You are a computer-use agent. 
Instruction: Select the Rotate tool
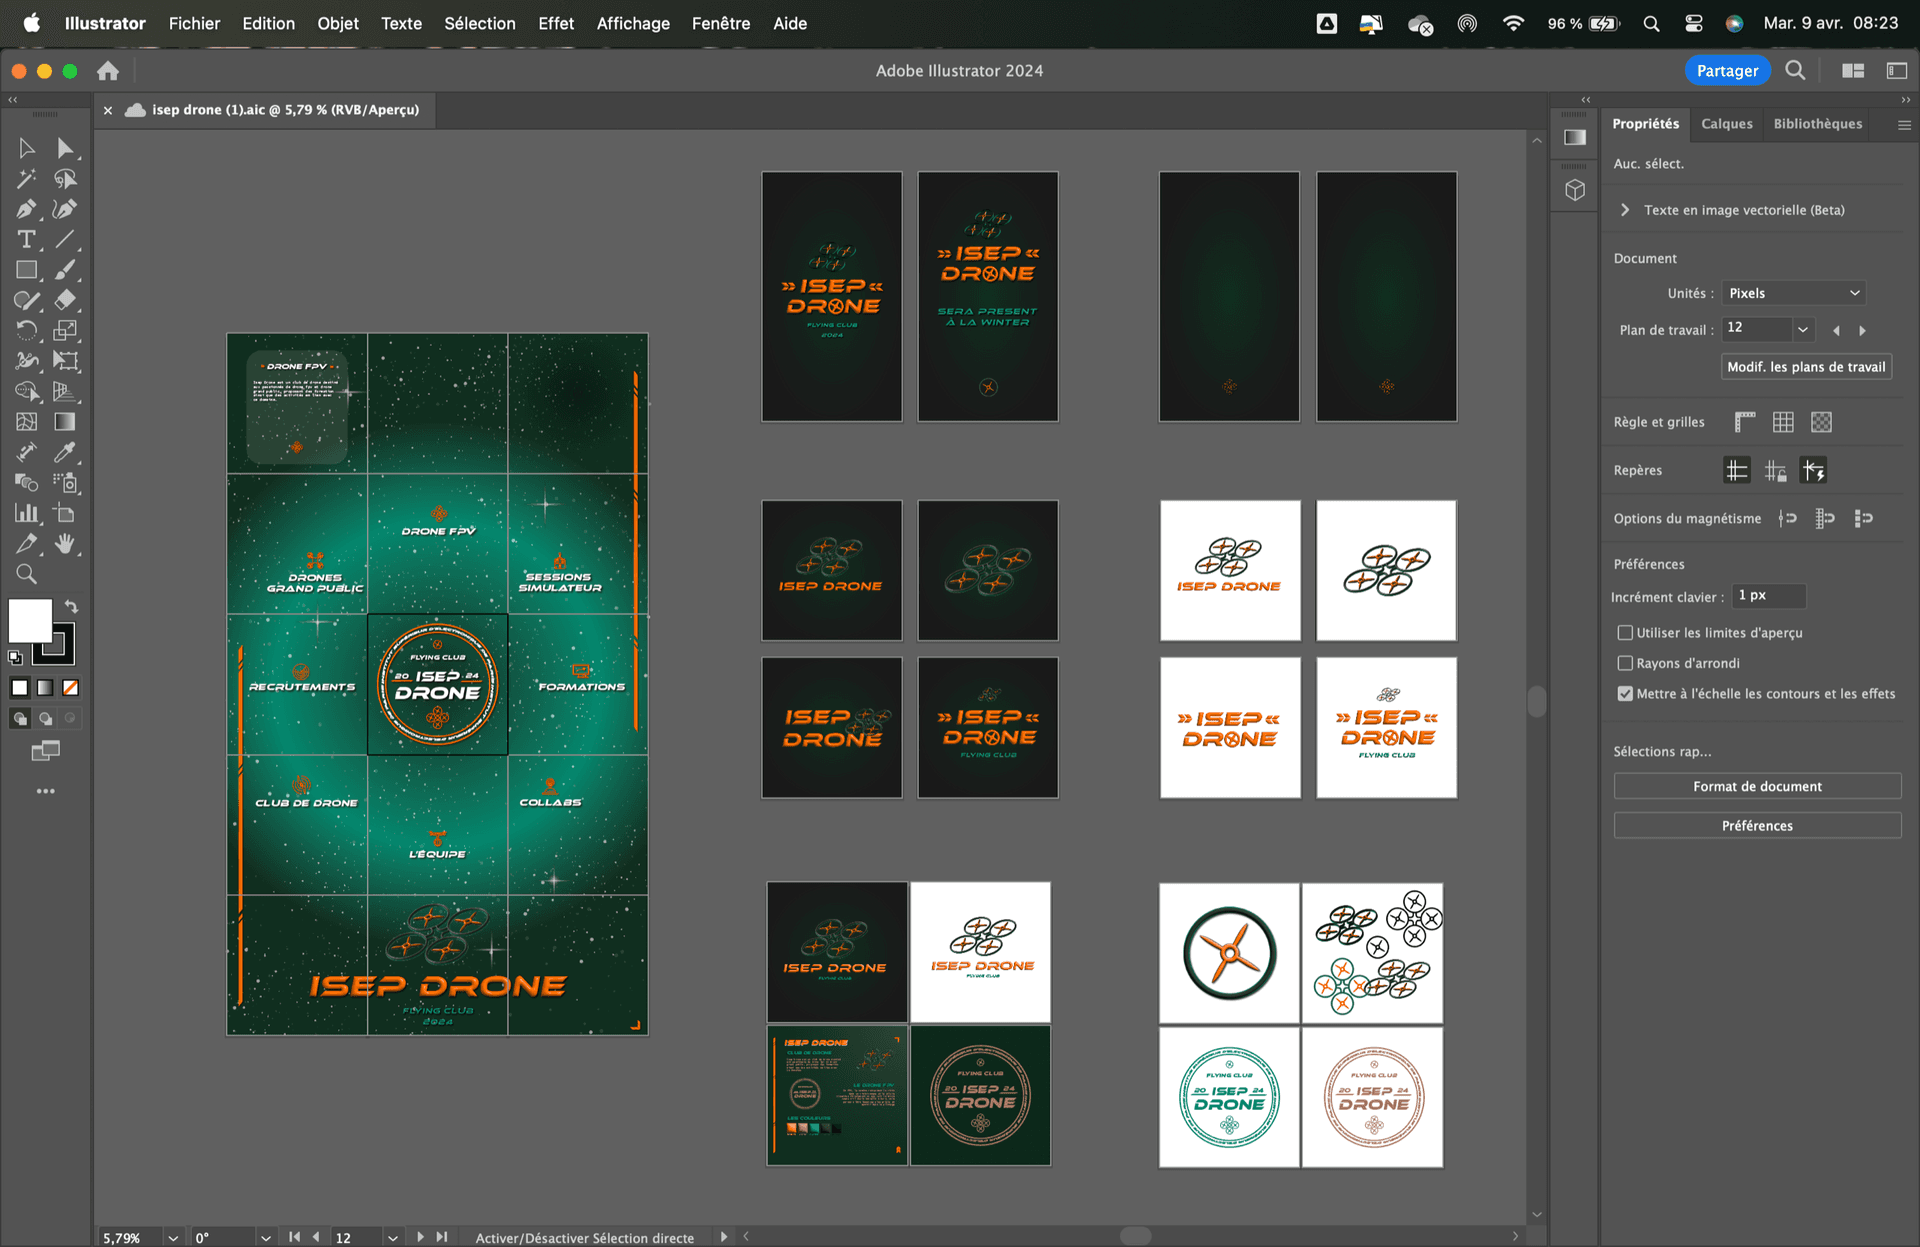point(27,331)
